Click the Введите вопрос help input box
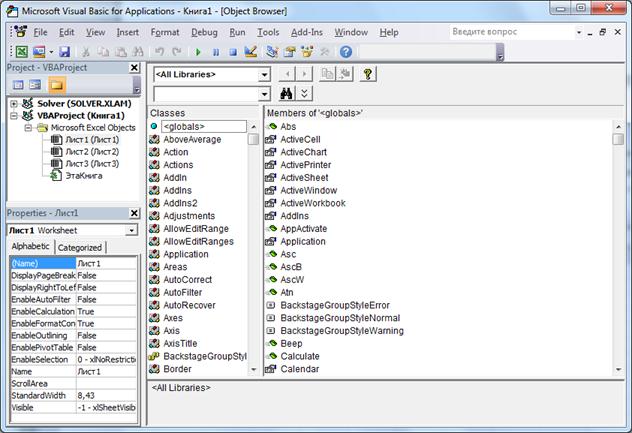 [x=512, y=32]
